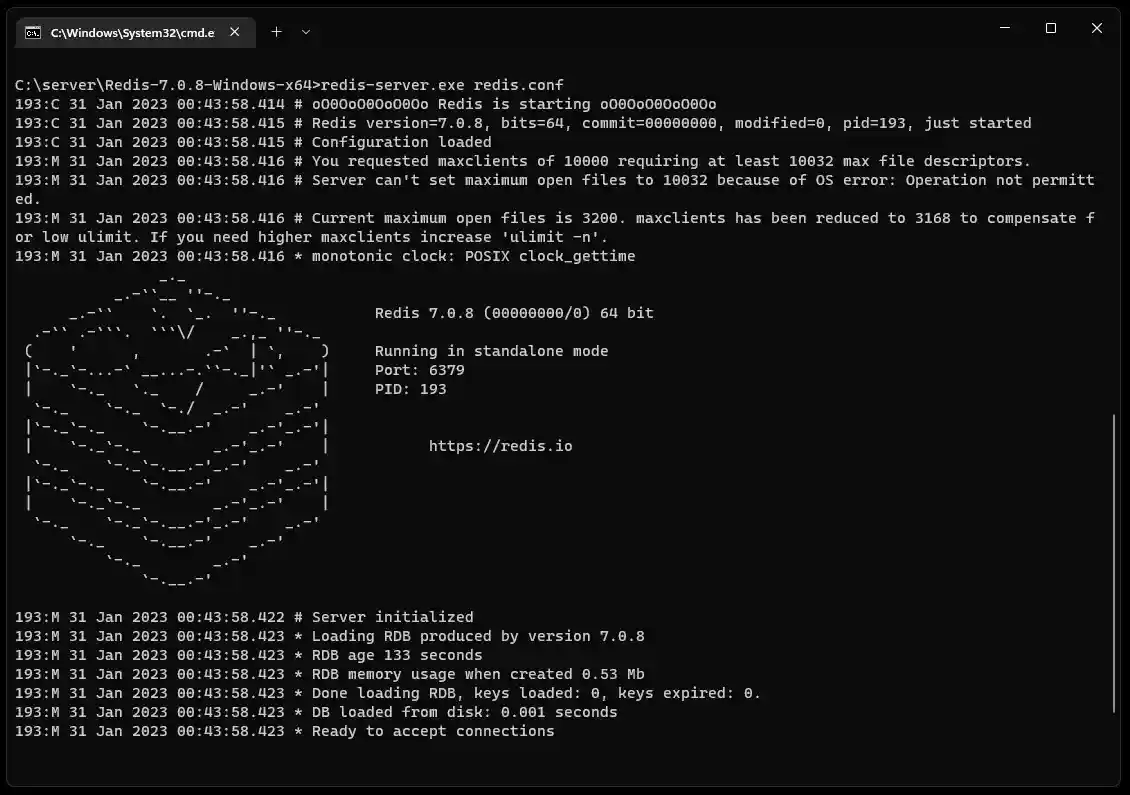Click the 'redis-server.exe redis.conf' command line
Viewport: 1130px width, 795px height.
click(x=289, y=85)
